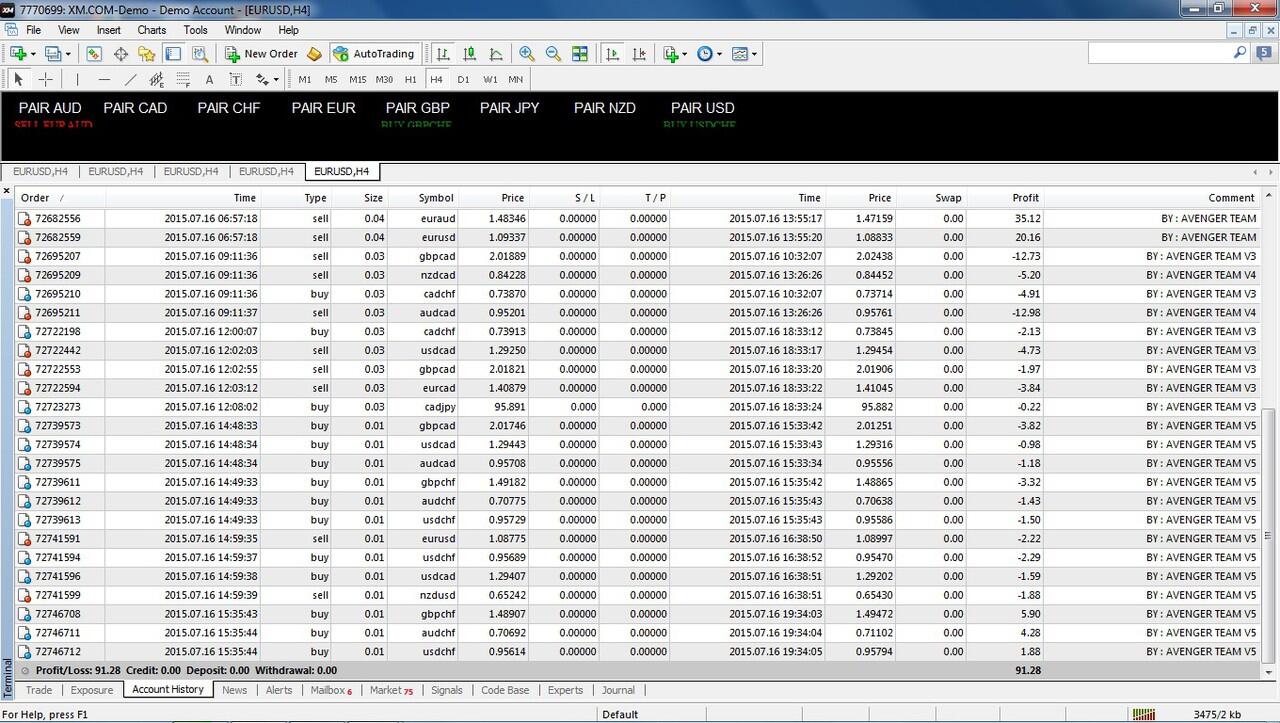Switch to candlestick chart mode
Viewport: 1280px width, 723px height.
(469, 54)
